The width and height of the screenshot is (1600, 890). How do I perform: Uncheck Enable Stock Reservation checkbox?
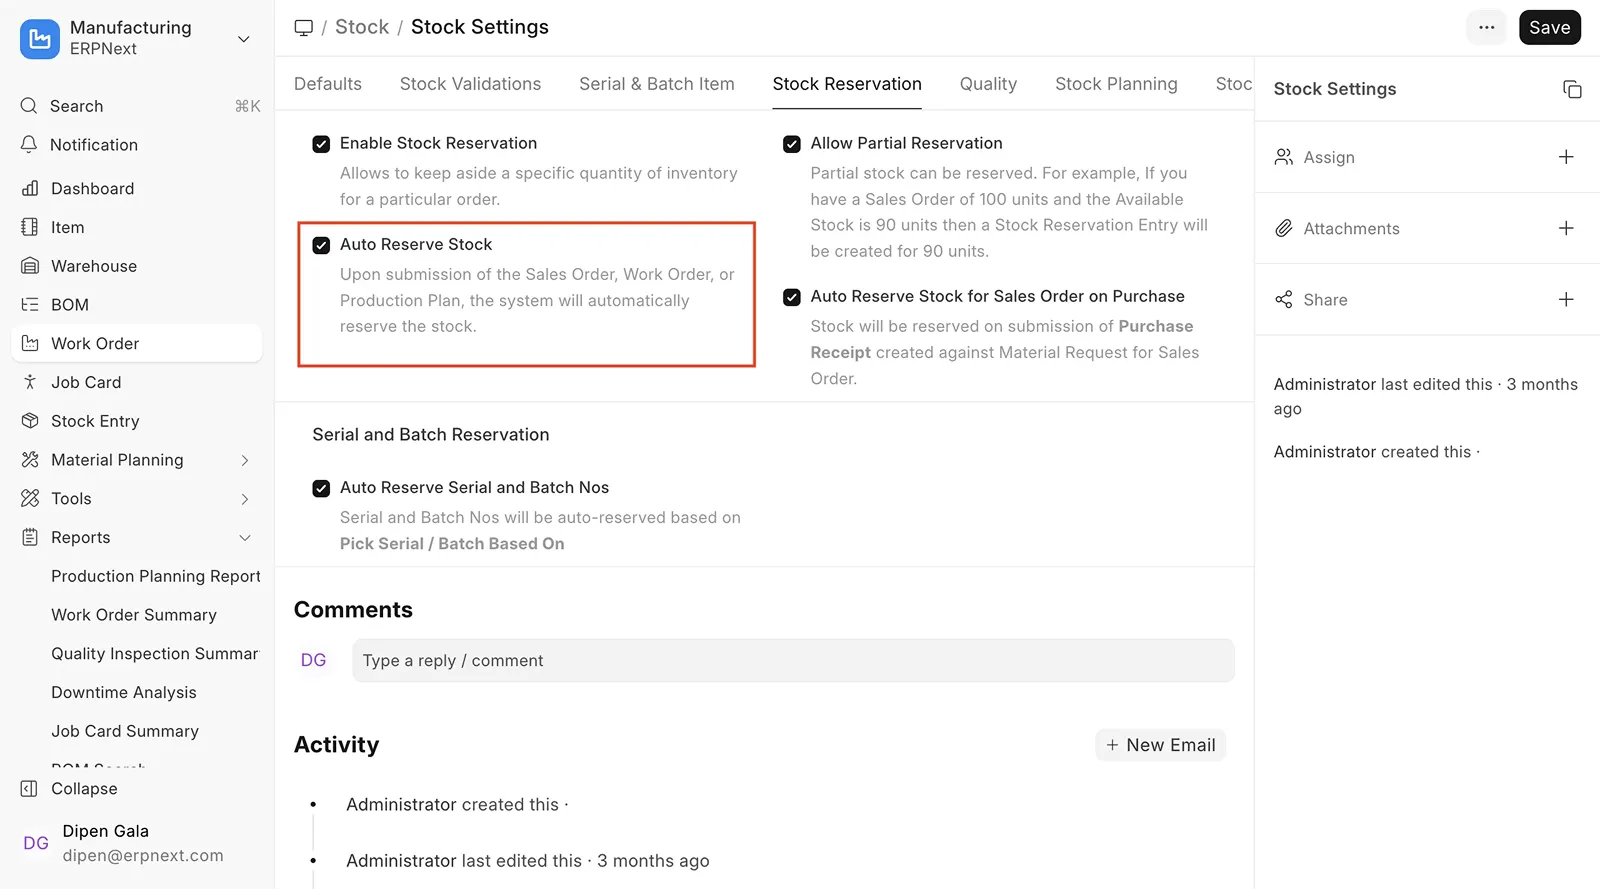(x=321, y=144)
